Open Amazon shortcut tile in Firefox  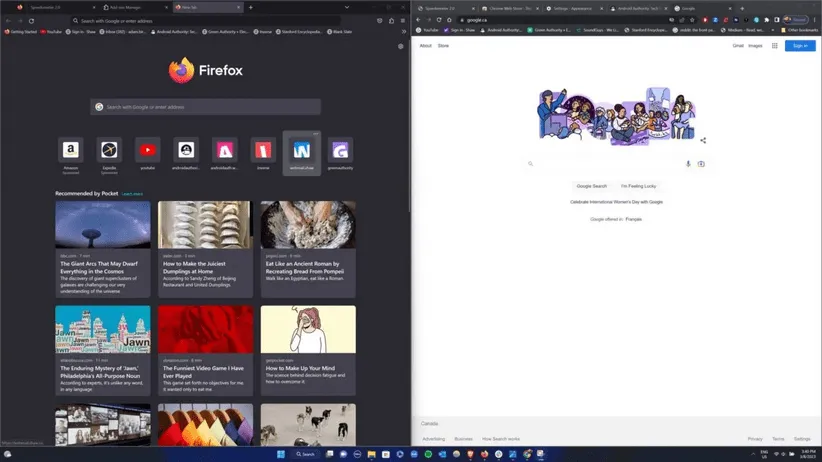click(x=71, y=150)
